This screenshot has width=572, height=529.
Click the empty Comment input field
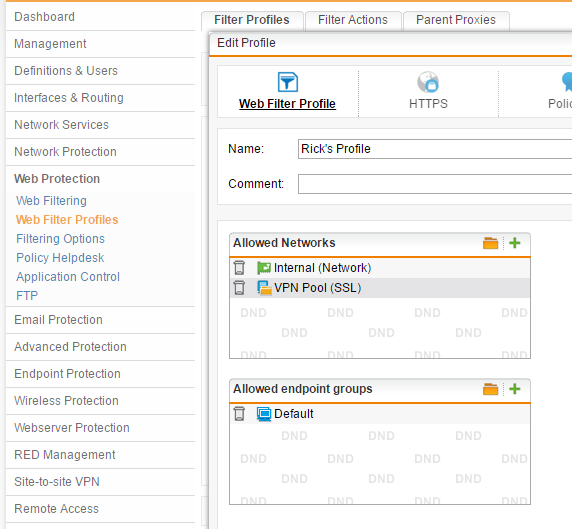[435, 184]
